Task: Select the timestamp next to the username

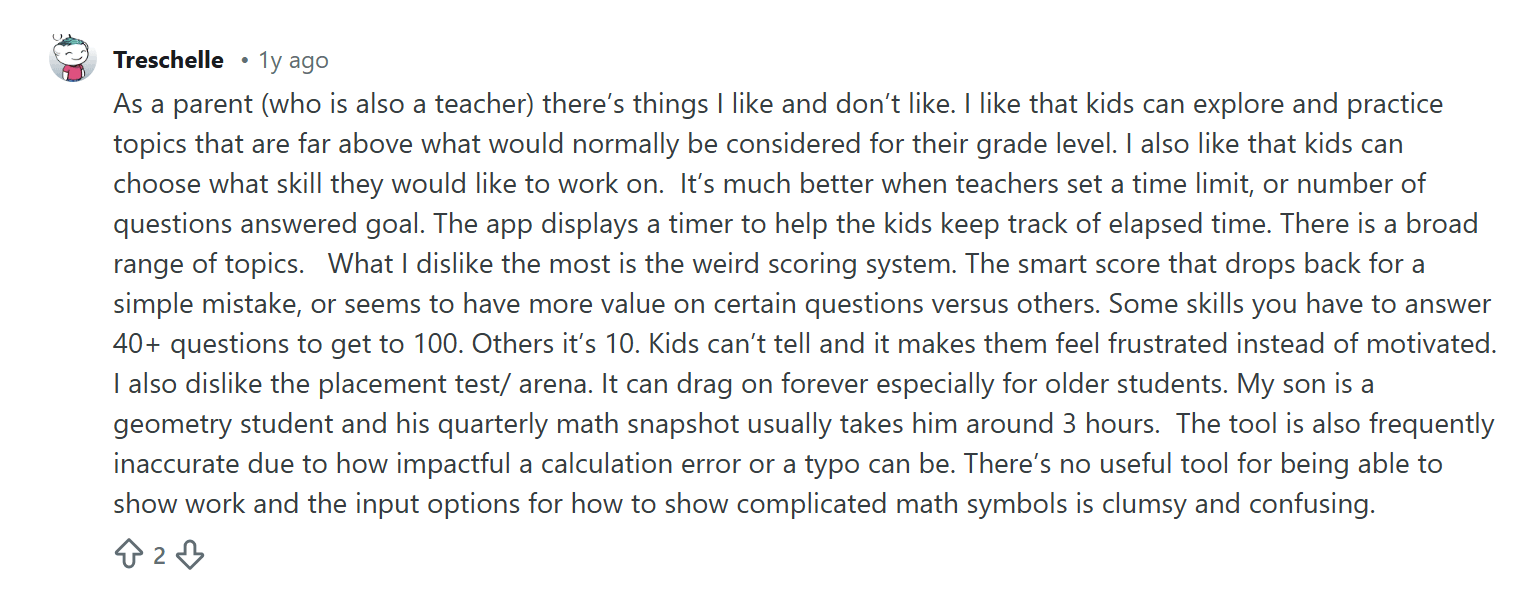Action: tap(294, 60)
